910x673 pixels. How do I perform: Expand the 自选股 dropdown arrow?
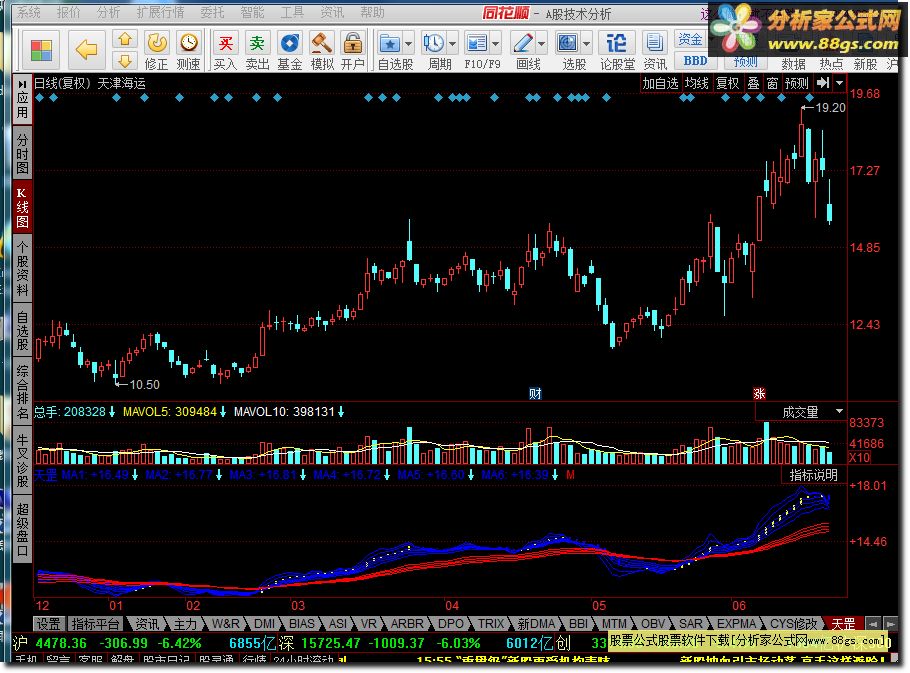coord(409,44)
